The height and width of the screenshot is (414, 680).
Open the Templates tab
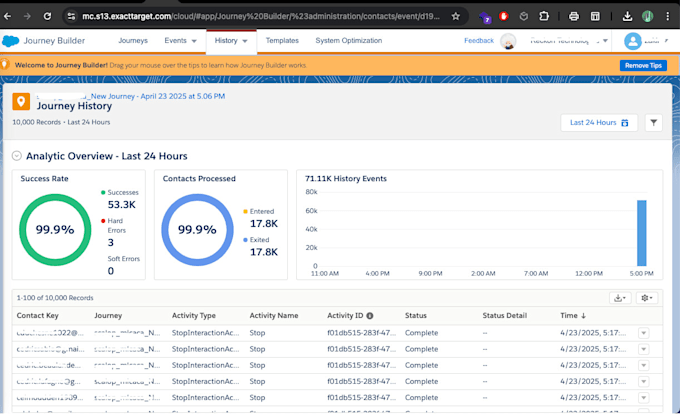coord(282,40)
